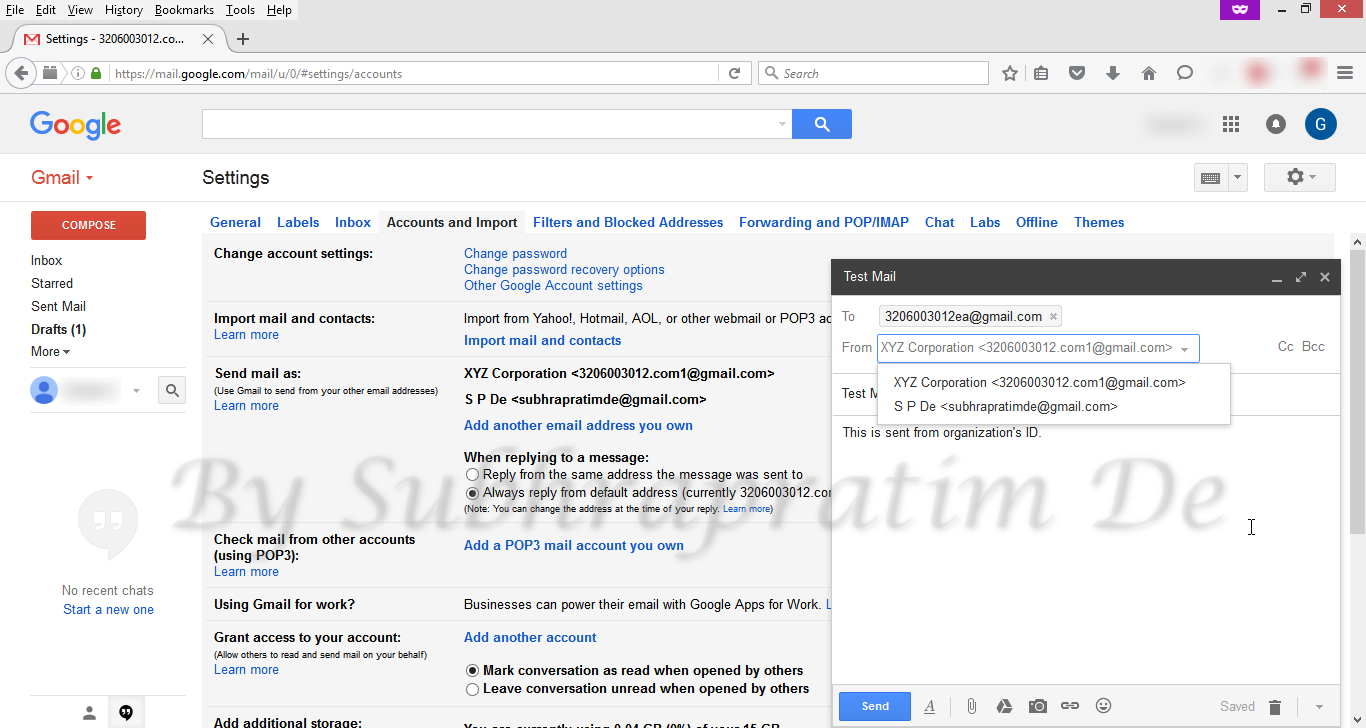This screenshot has height=728, width=1366.
Task: Open chat status dropdown beside the avatar
Action: click(x=137, y=391)
